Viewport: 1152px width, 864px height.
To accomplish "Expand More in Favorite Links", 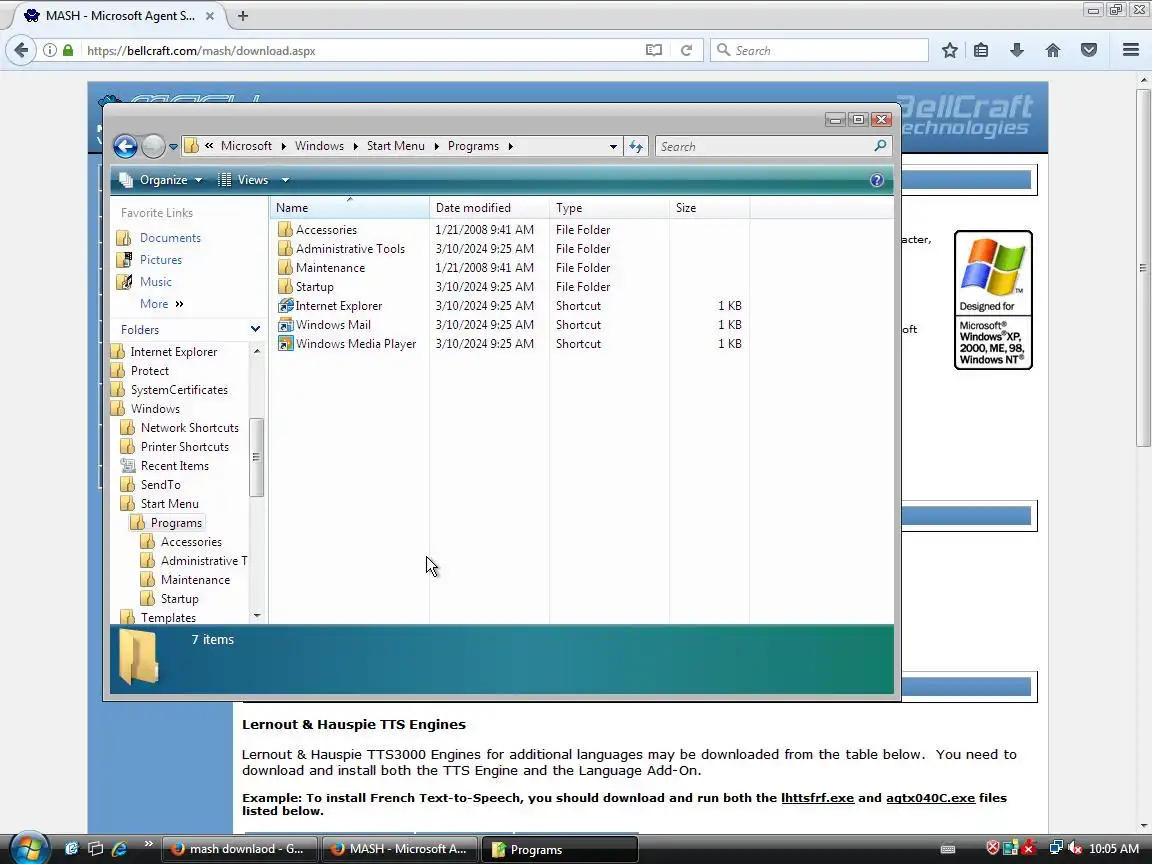I will pyautogui.click(x=162, y=304).
